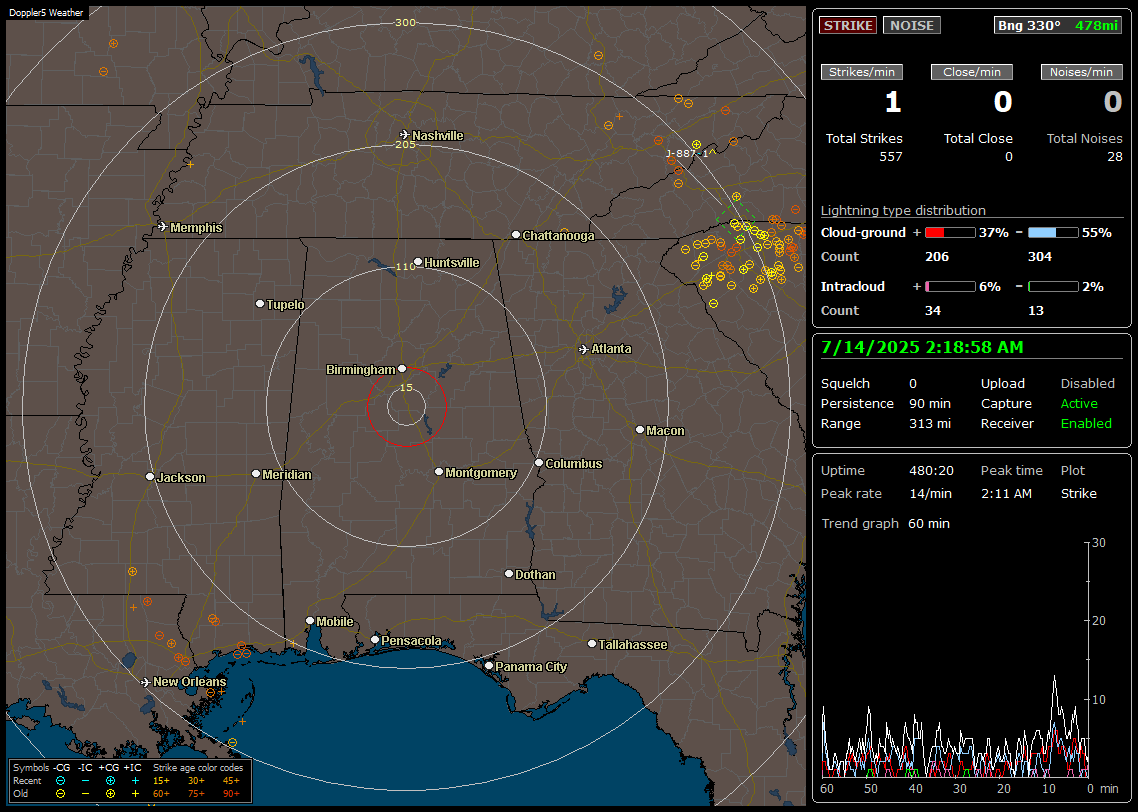Click the intracloud positive count 34
This screenshot has width=1138, height=812.
click(x=933, y=311)
